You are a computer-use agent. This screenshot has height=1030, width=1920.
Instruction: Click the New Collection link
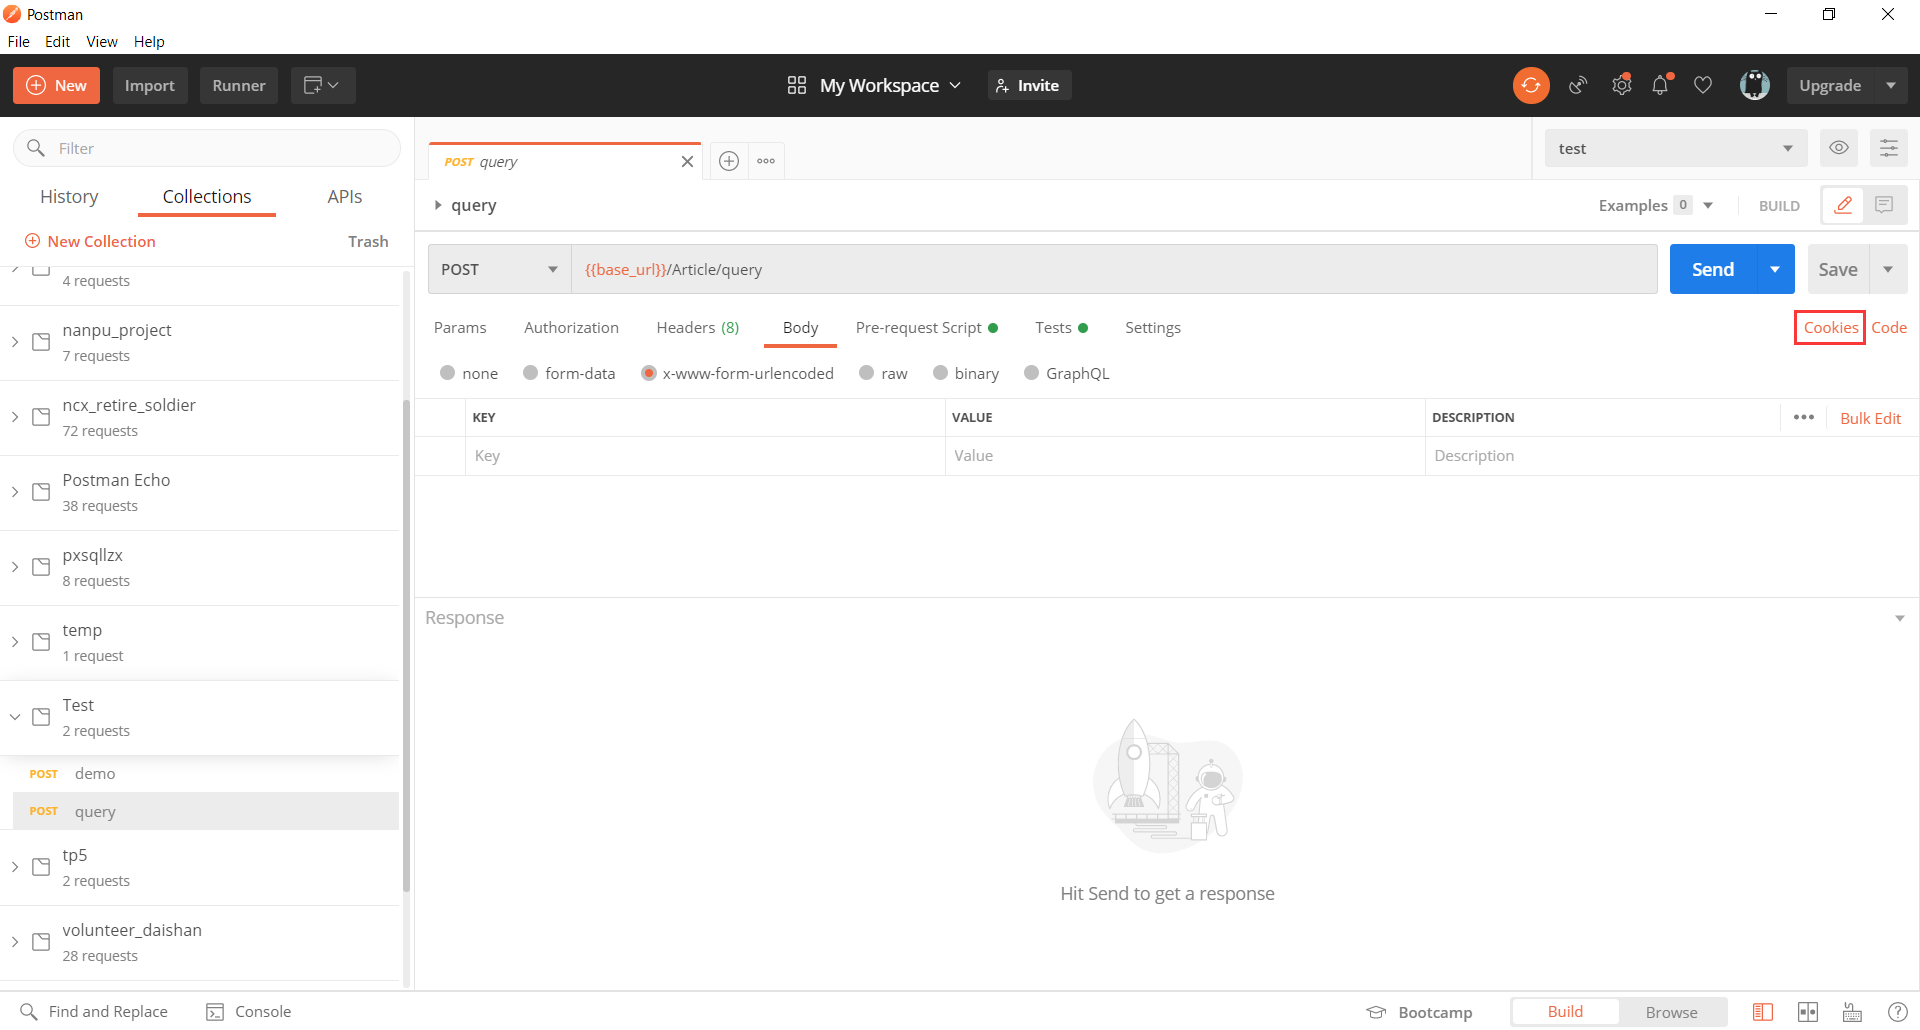pyautogui.click(x=90, y=241)
